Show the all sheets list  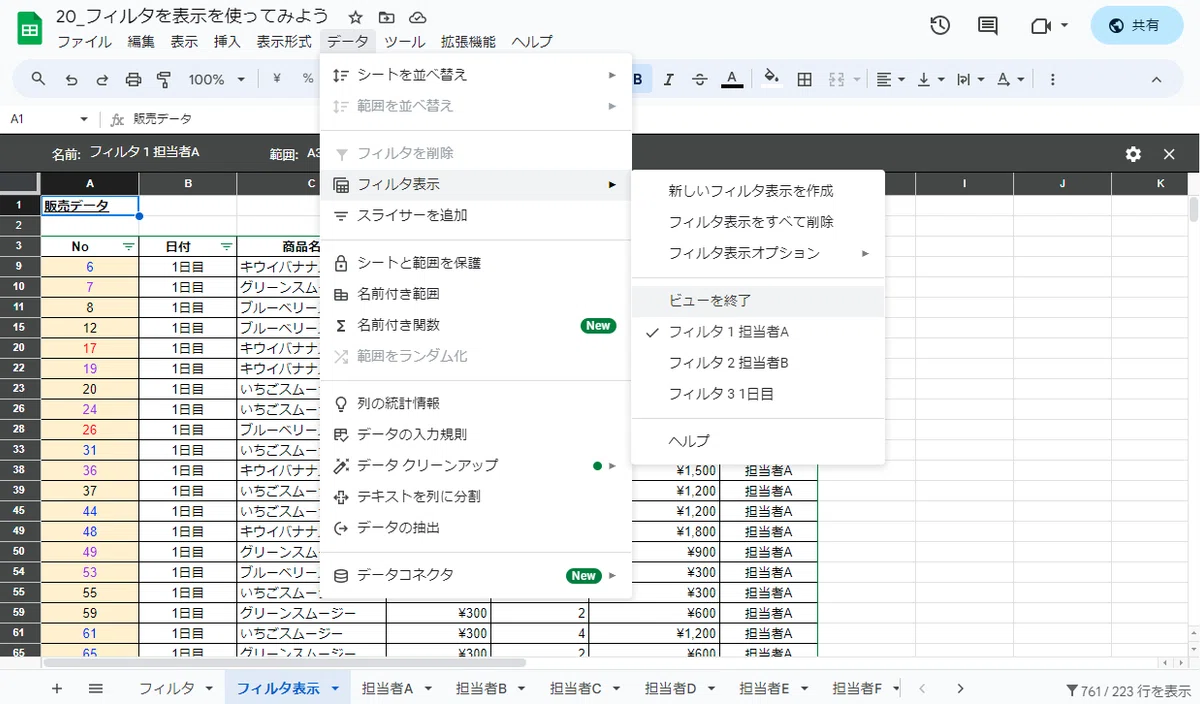96,688
